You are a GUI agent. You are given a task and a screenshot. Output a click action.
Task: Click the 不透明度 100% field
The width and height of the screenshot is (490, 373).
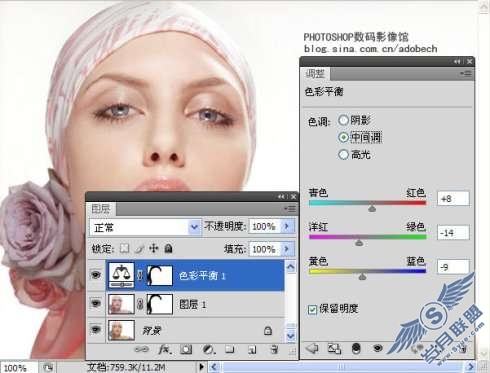click(265, 226)
